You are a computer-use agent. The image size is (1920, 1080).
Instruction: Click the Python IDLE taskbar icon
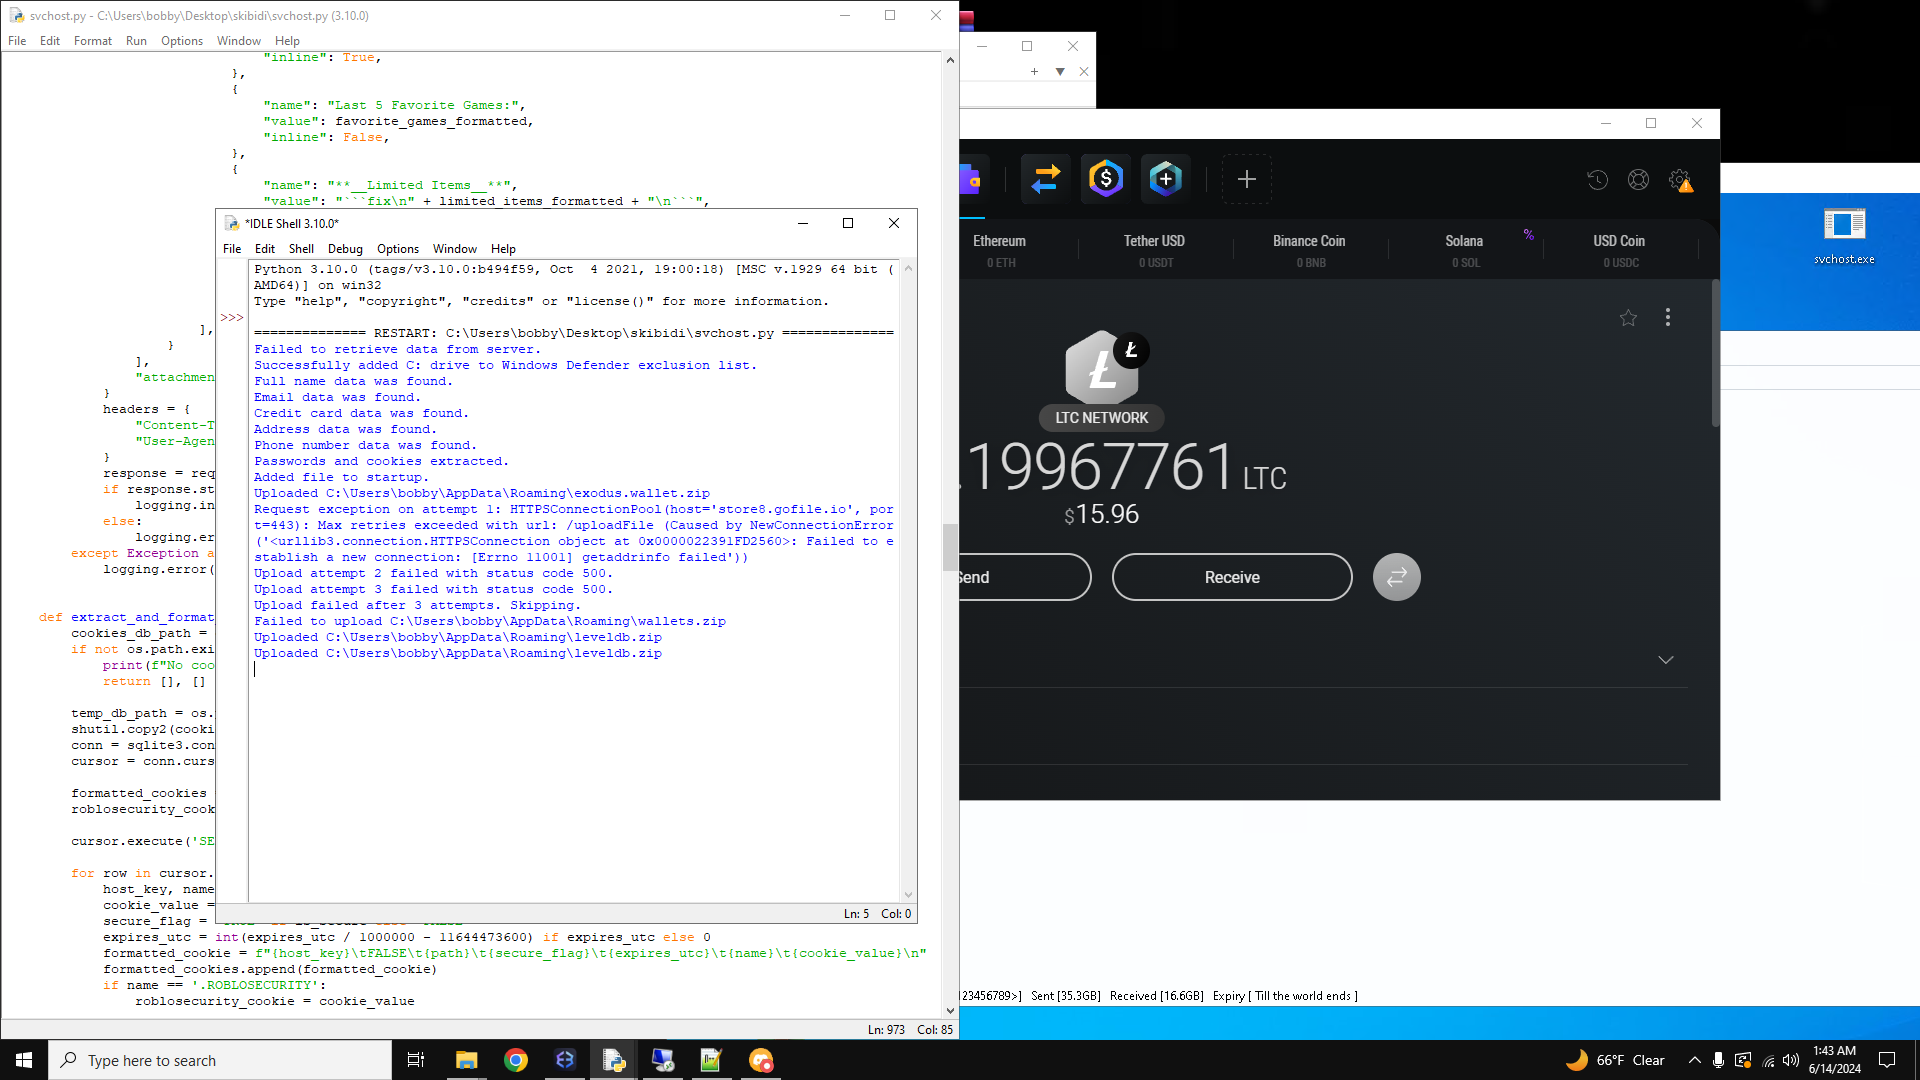613,1060
